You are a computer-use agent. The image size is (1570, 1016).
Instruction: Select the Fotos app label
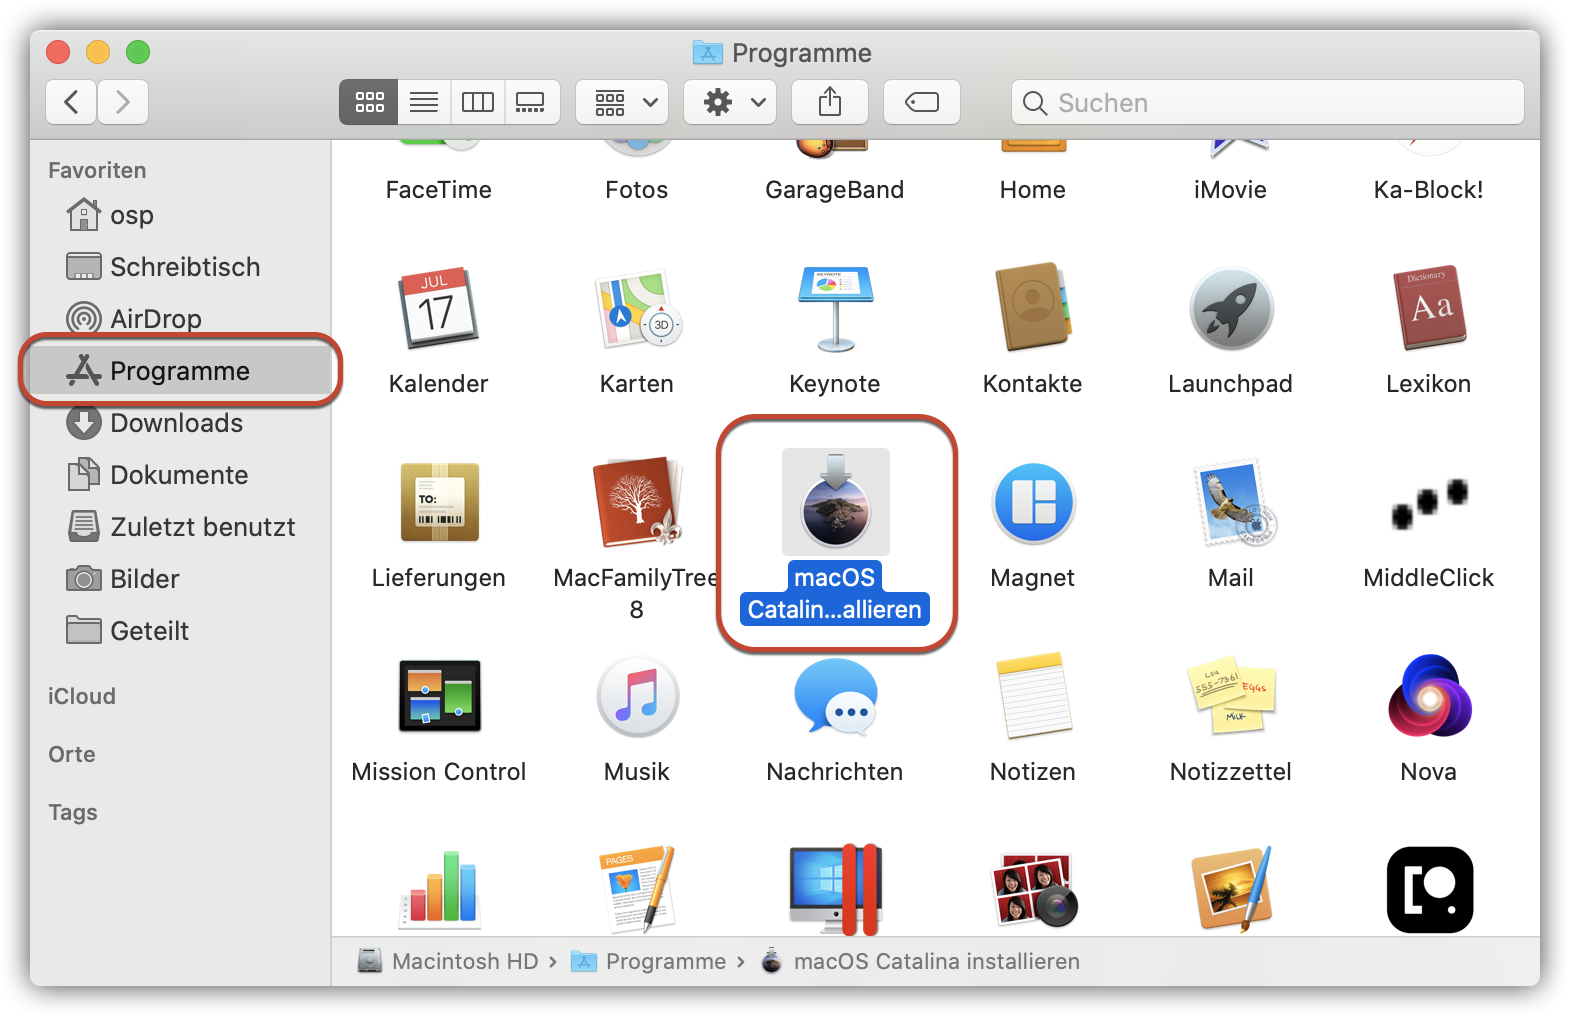tap(637, 190)
